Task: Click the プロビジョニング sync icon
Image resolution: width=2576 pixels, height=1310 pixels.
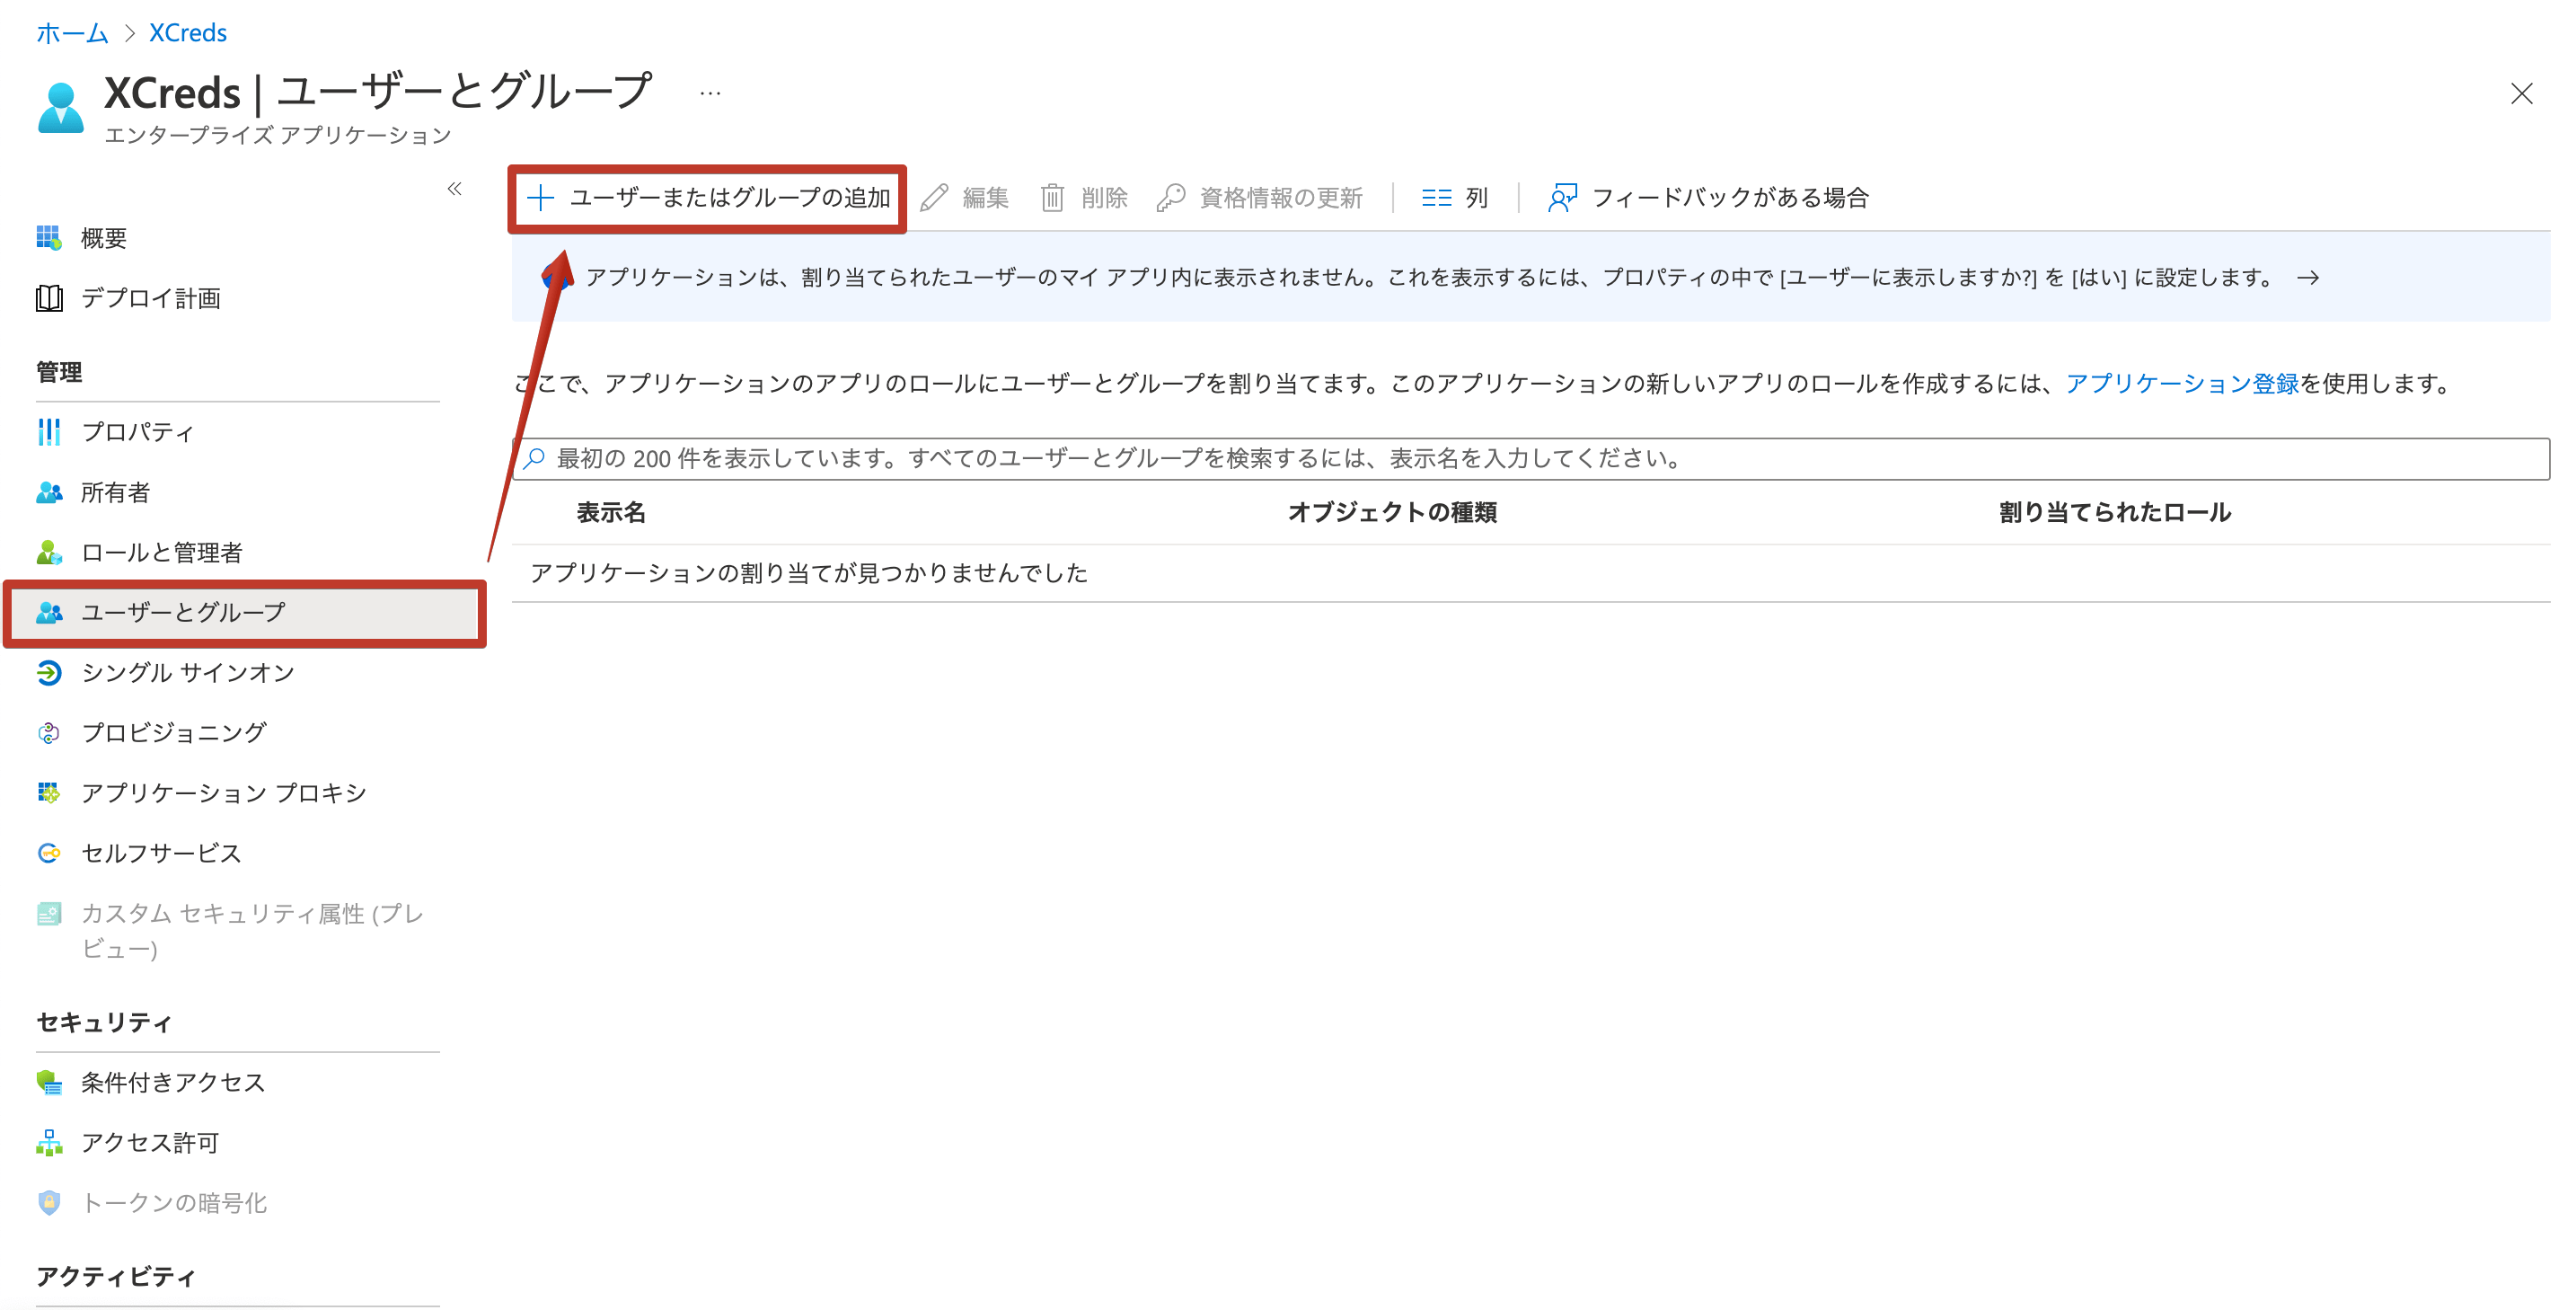Action: coord(49,733)
